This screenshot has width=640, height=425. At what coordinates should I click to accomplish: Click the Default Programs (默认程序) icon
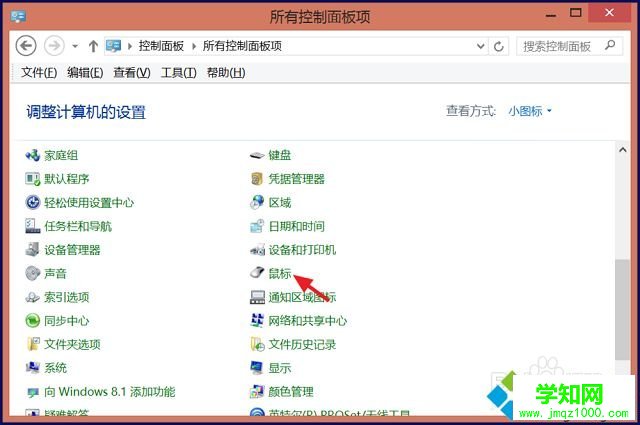tap(32, 179)
